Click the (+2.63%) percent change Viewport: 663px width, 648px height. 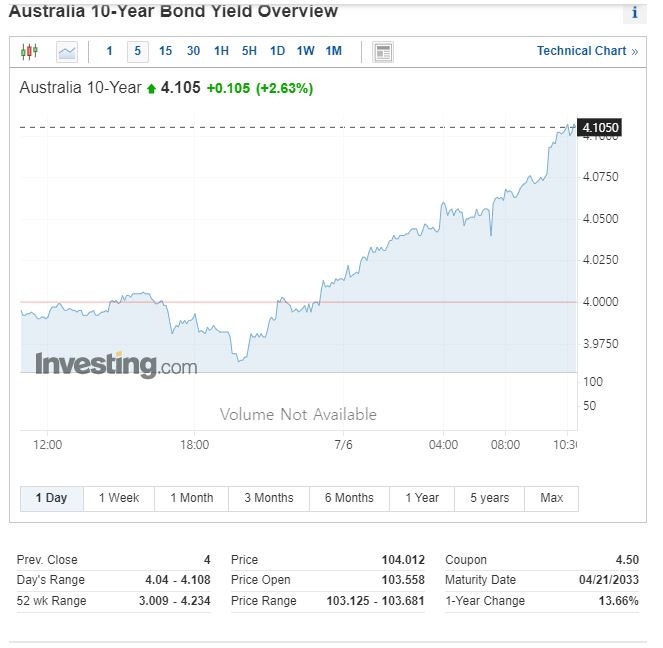point(284,88)
